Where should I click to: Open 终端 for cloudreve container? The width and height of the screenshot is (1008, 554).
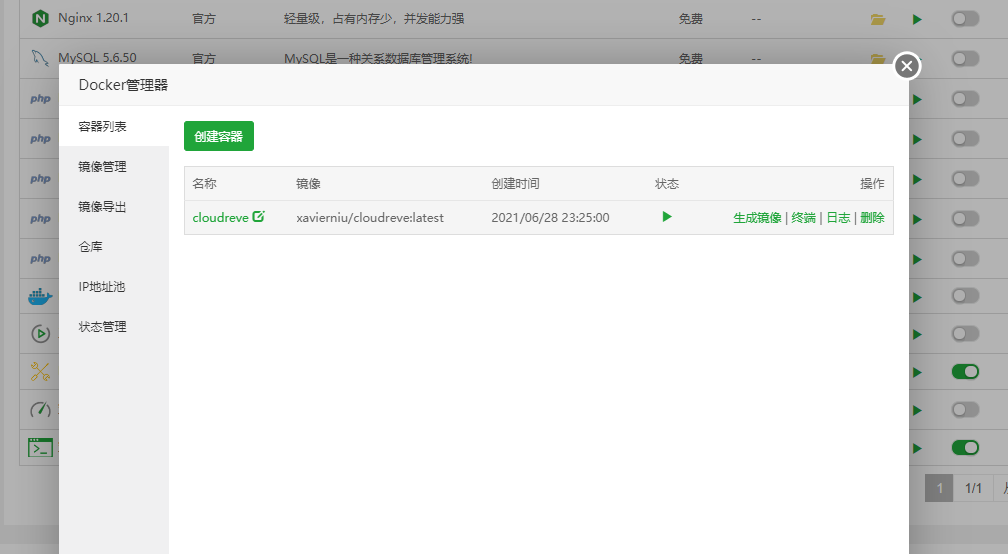pyautogui.click(x=804, y=218)
